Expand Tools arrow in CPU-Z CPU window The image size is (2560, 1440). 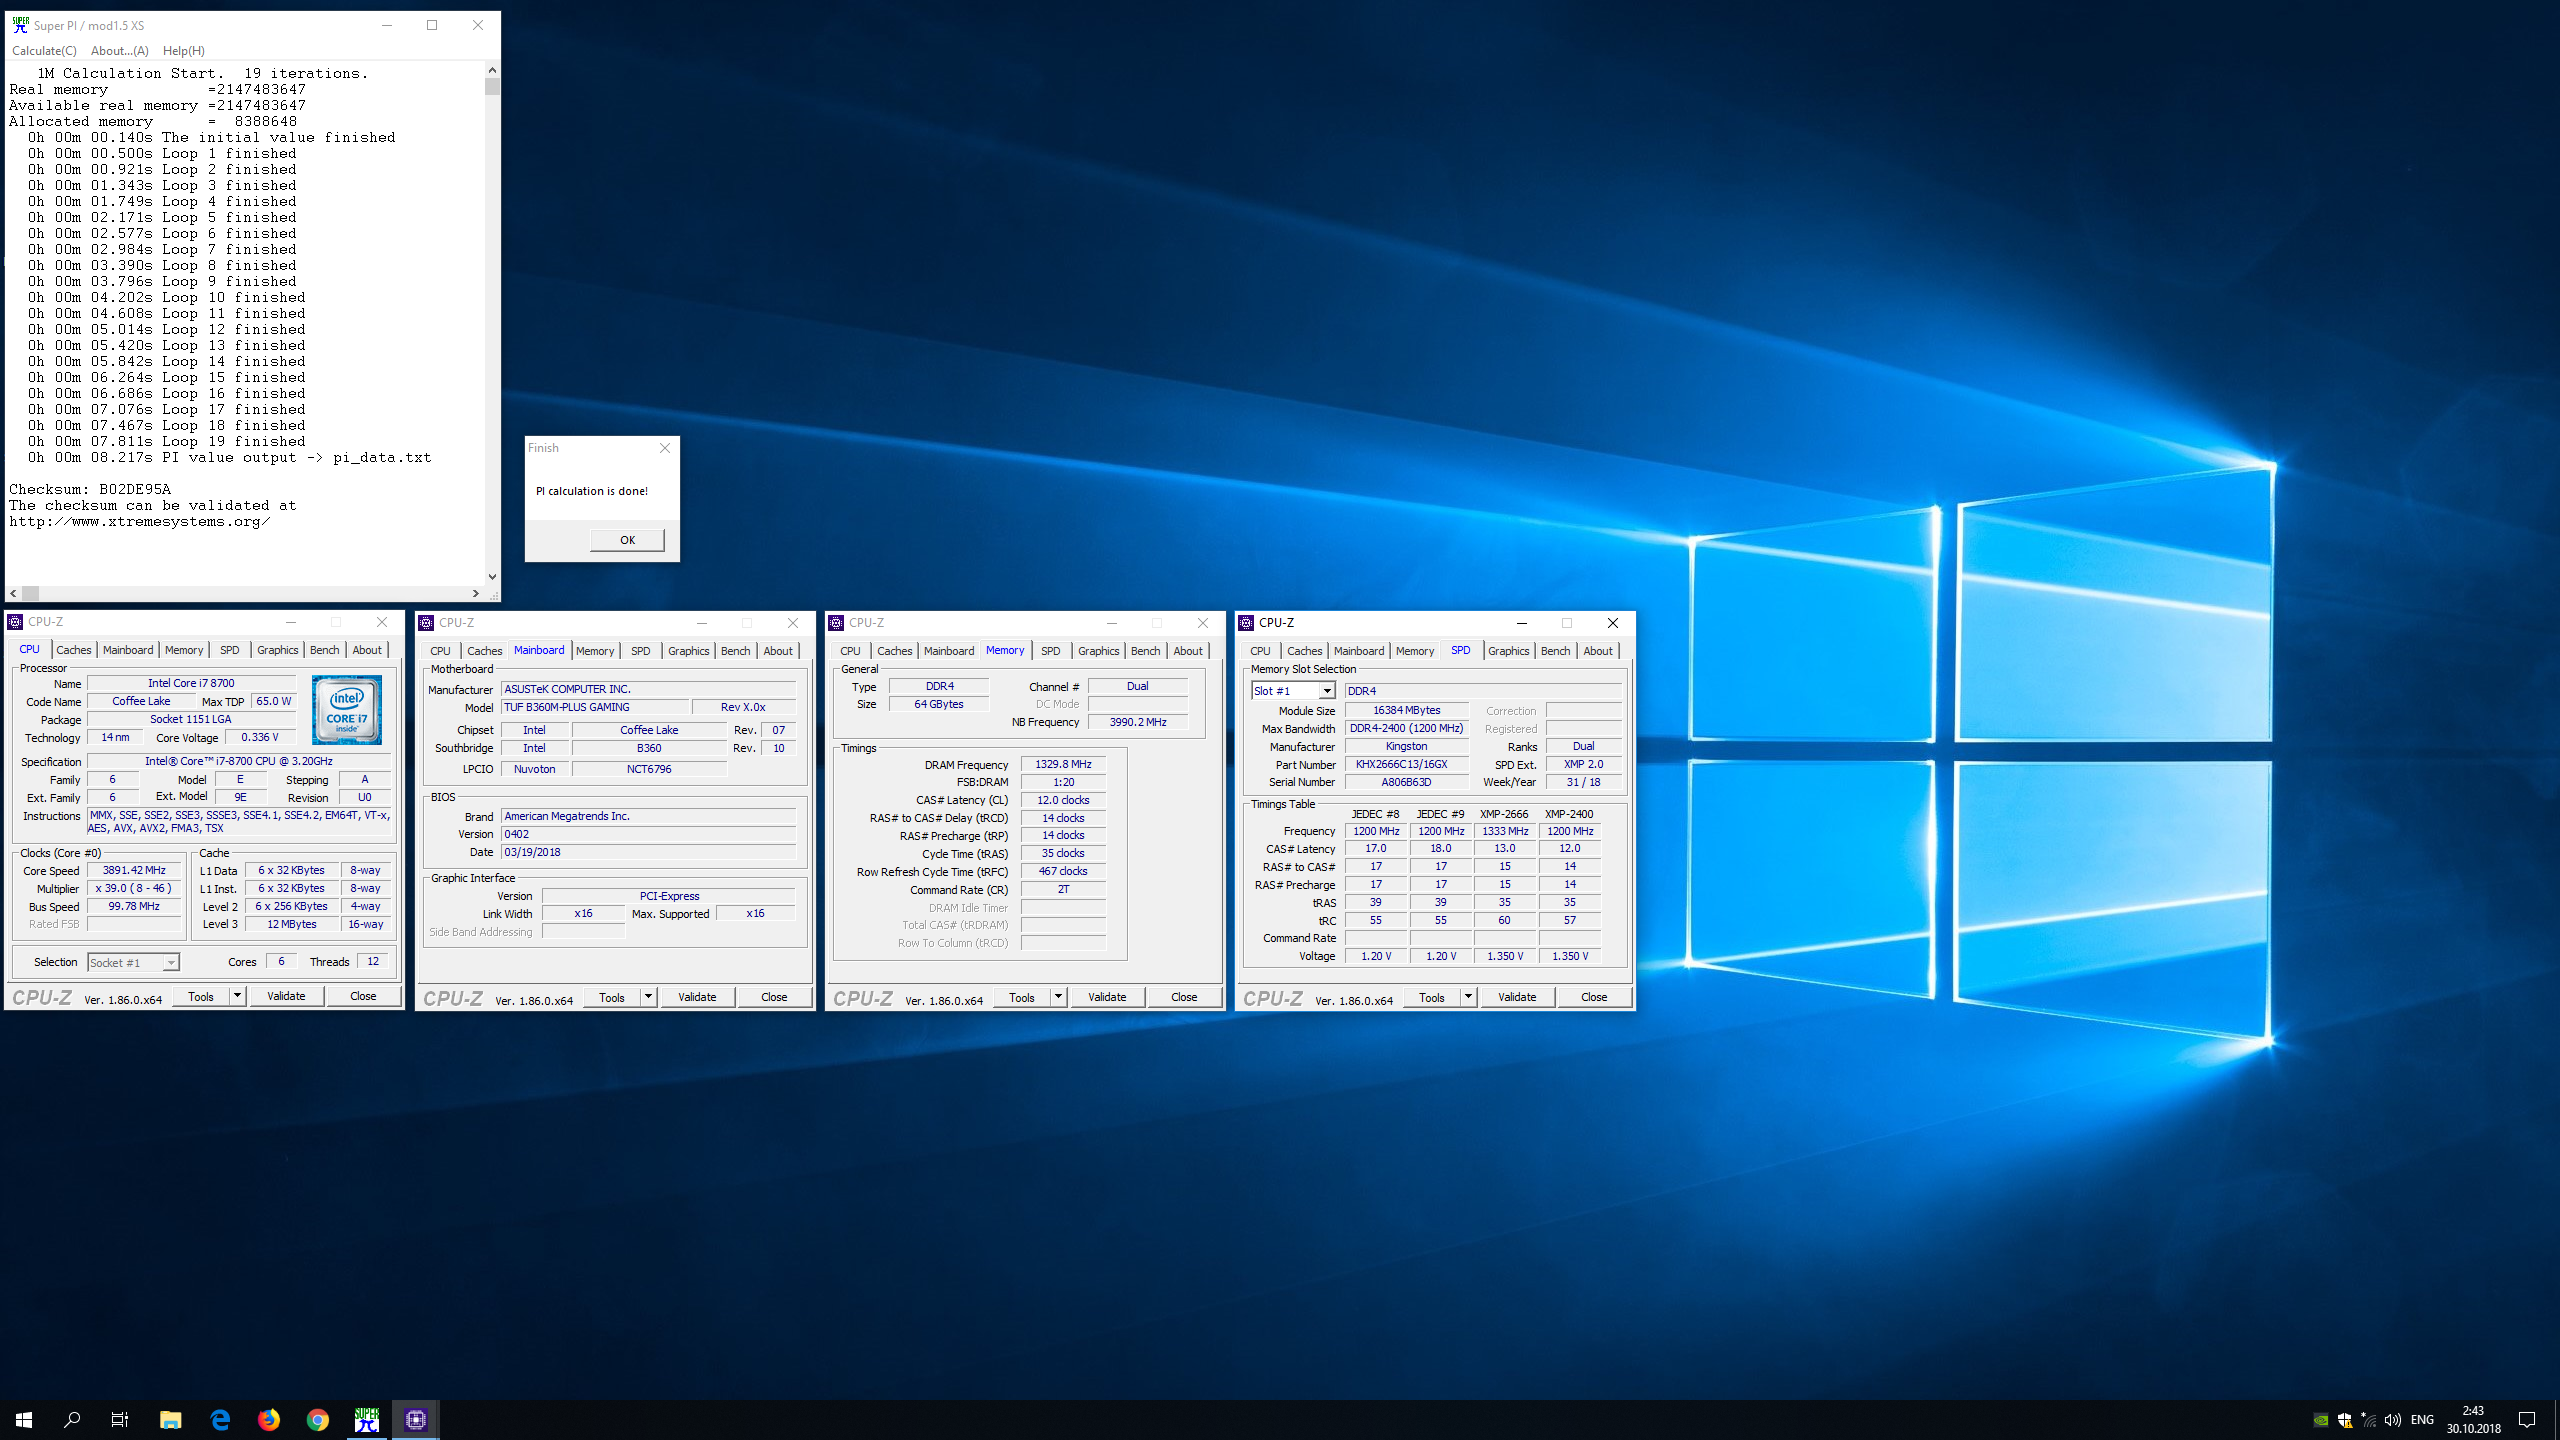pyautogui.click(x=237, y=996)
